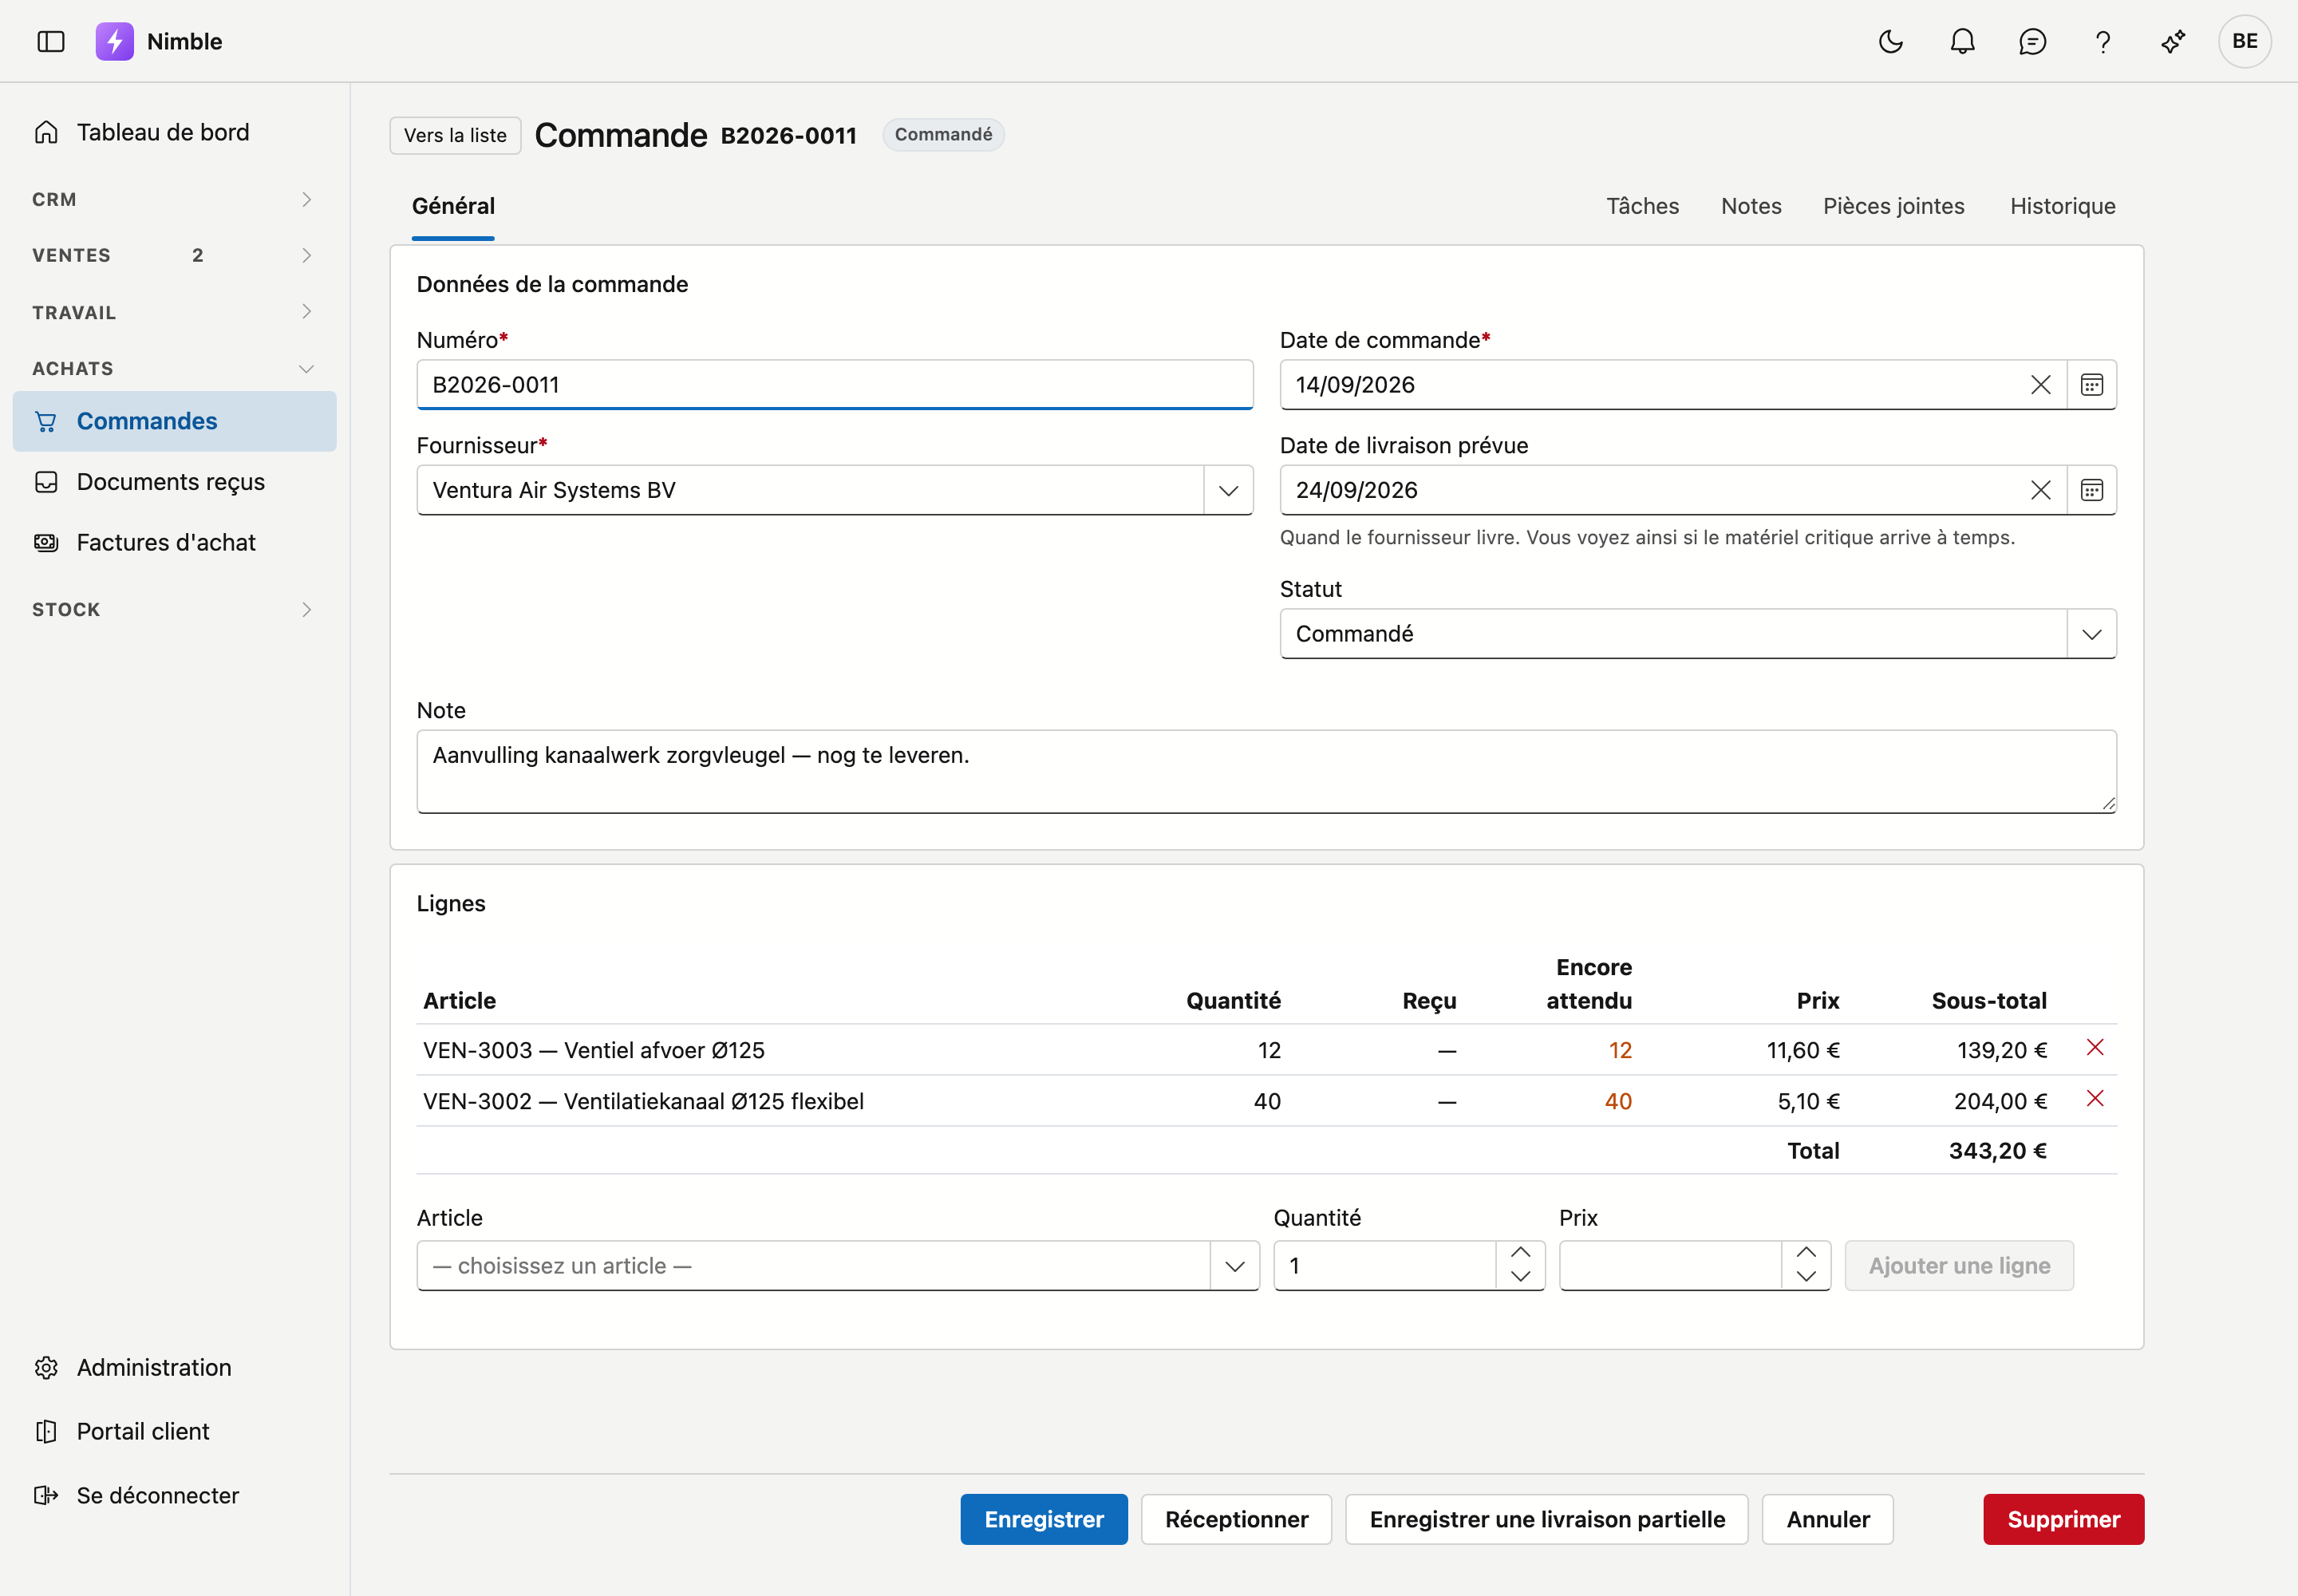The width and height of the screenshot is (2298, 1596).
Task: Expand the VENTES section
Action: click(x=174, y=255)
